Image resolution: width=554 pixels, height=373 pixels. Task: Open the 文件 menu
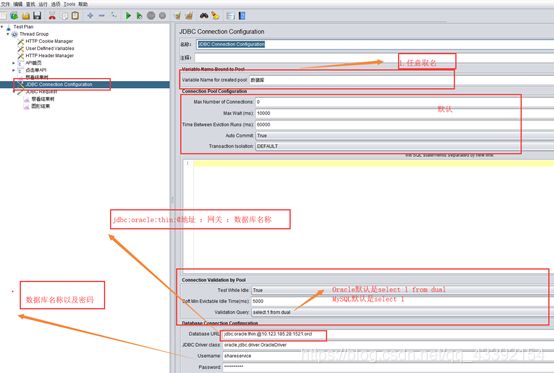(5, 4)
